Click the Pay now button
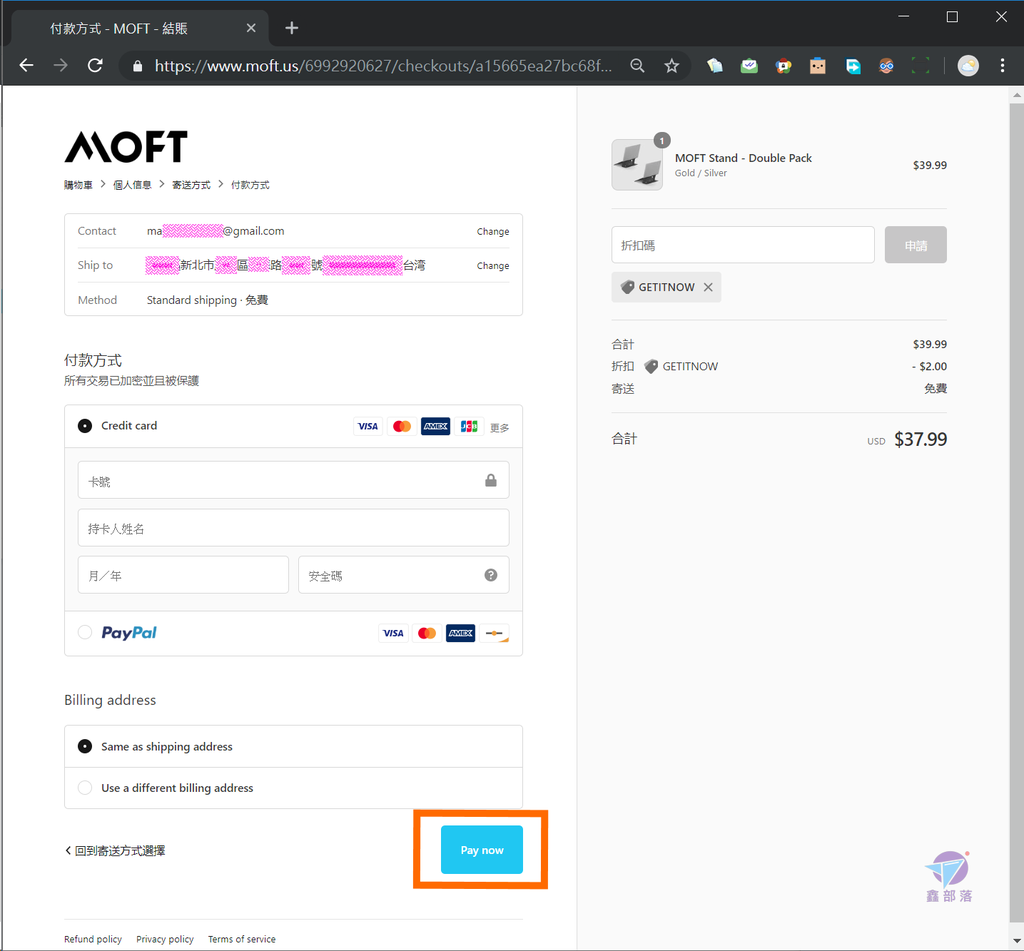The width and height of the screenshot is (1024, 951). (482, 850)
